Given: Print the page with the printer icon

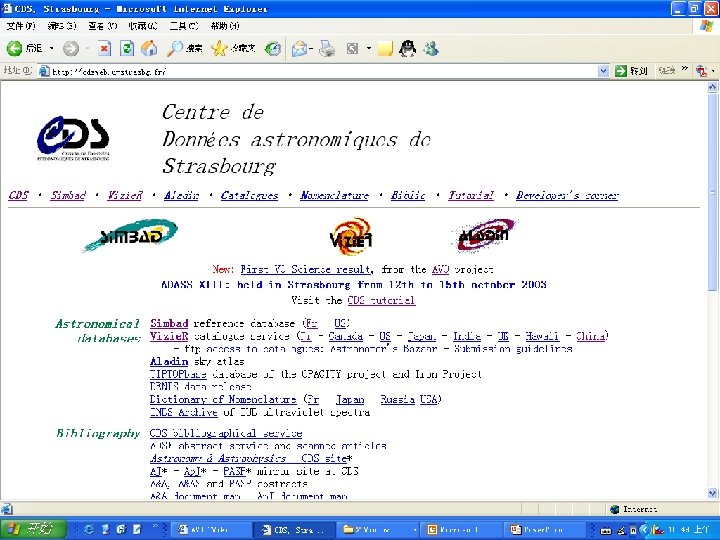Looking at the screenshot, I should click(327, 48).
